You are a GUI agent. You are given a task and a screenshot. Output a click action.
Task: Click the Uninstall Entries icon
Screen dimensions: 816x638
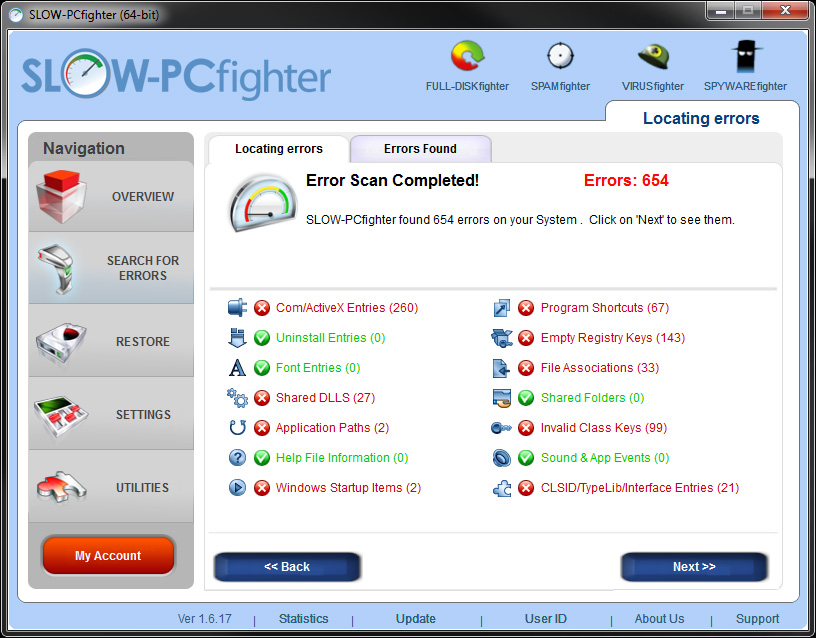click(237, 338)
